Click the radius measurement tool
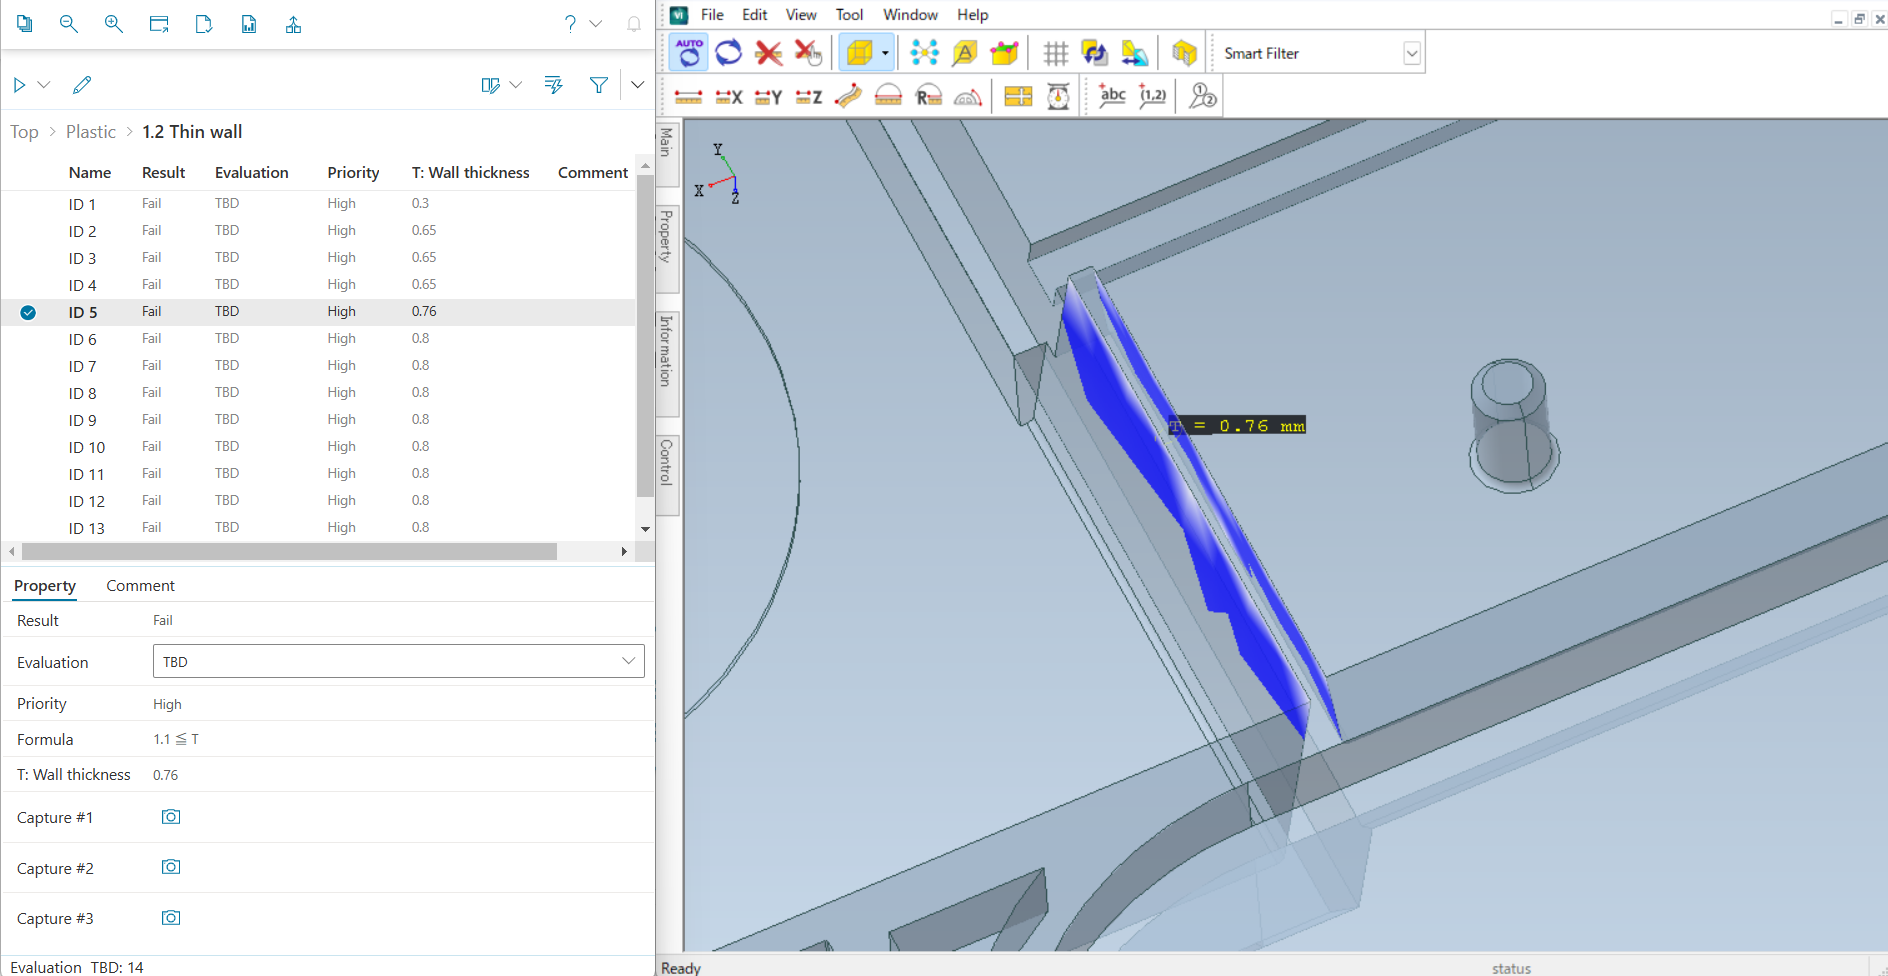 pos(929,96)
